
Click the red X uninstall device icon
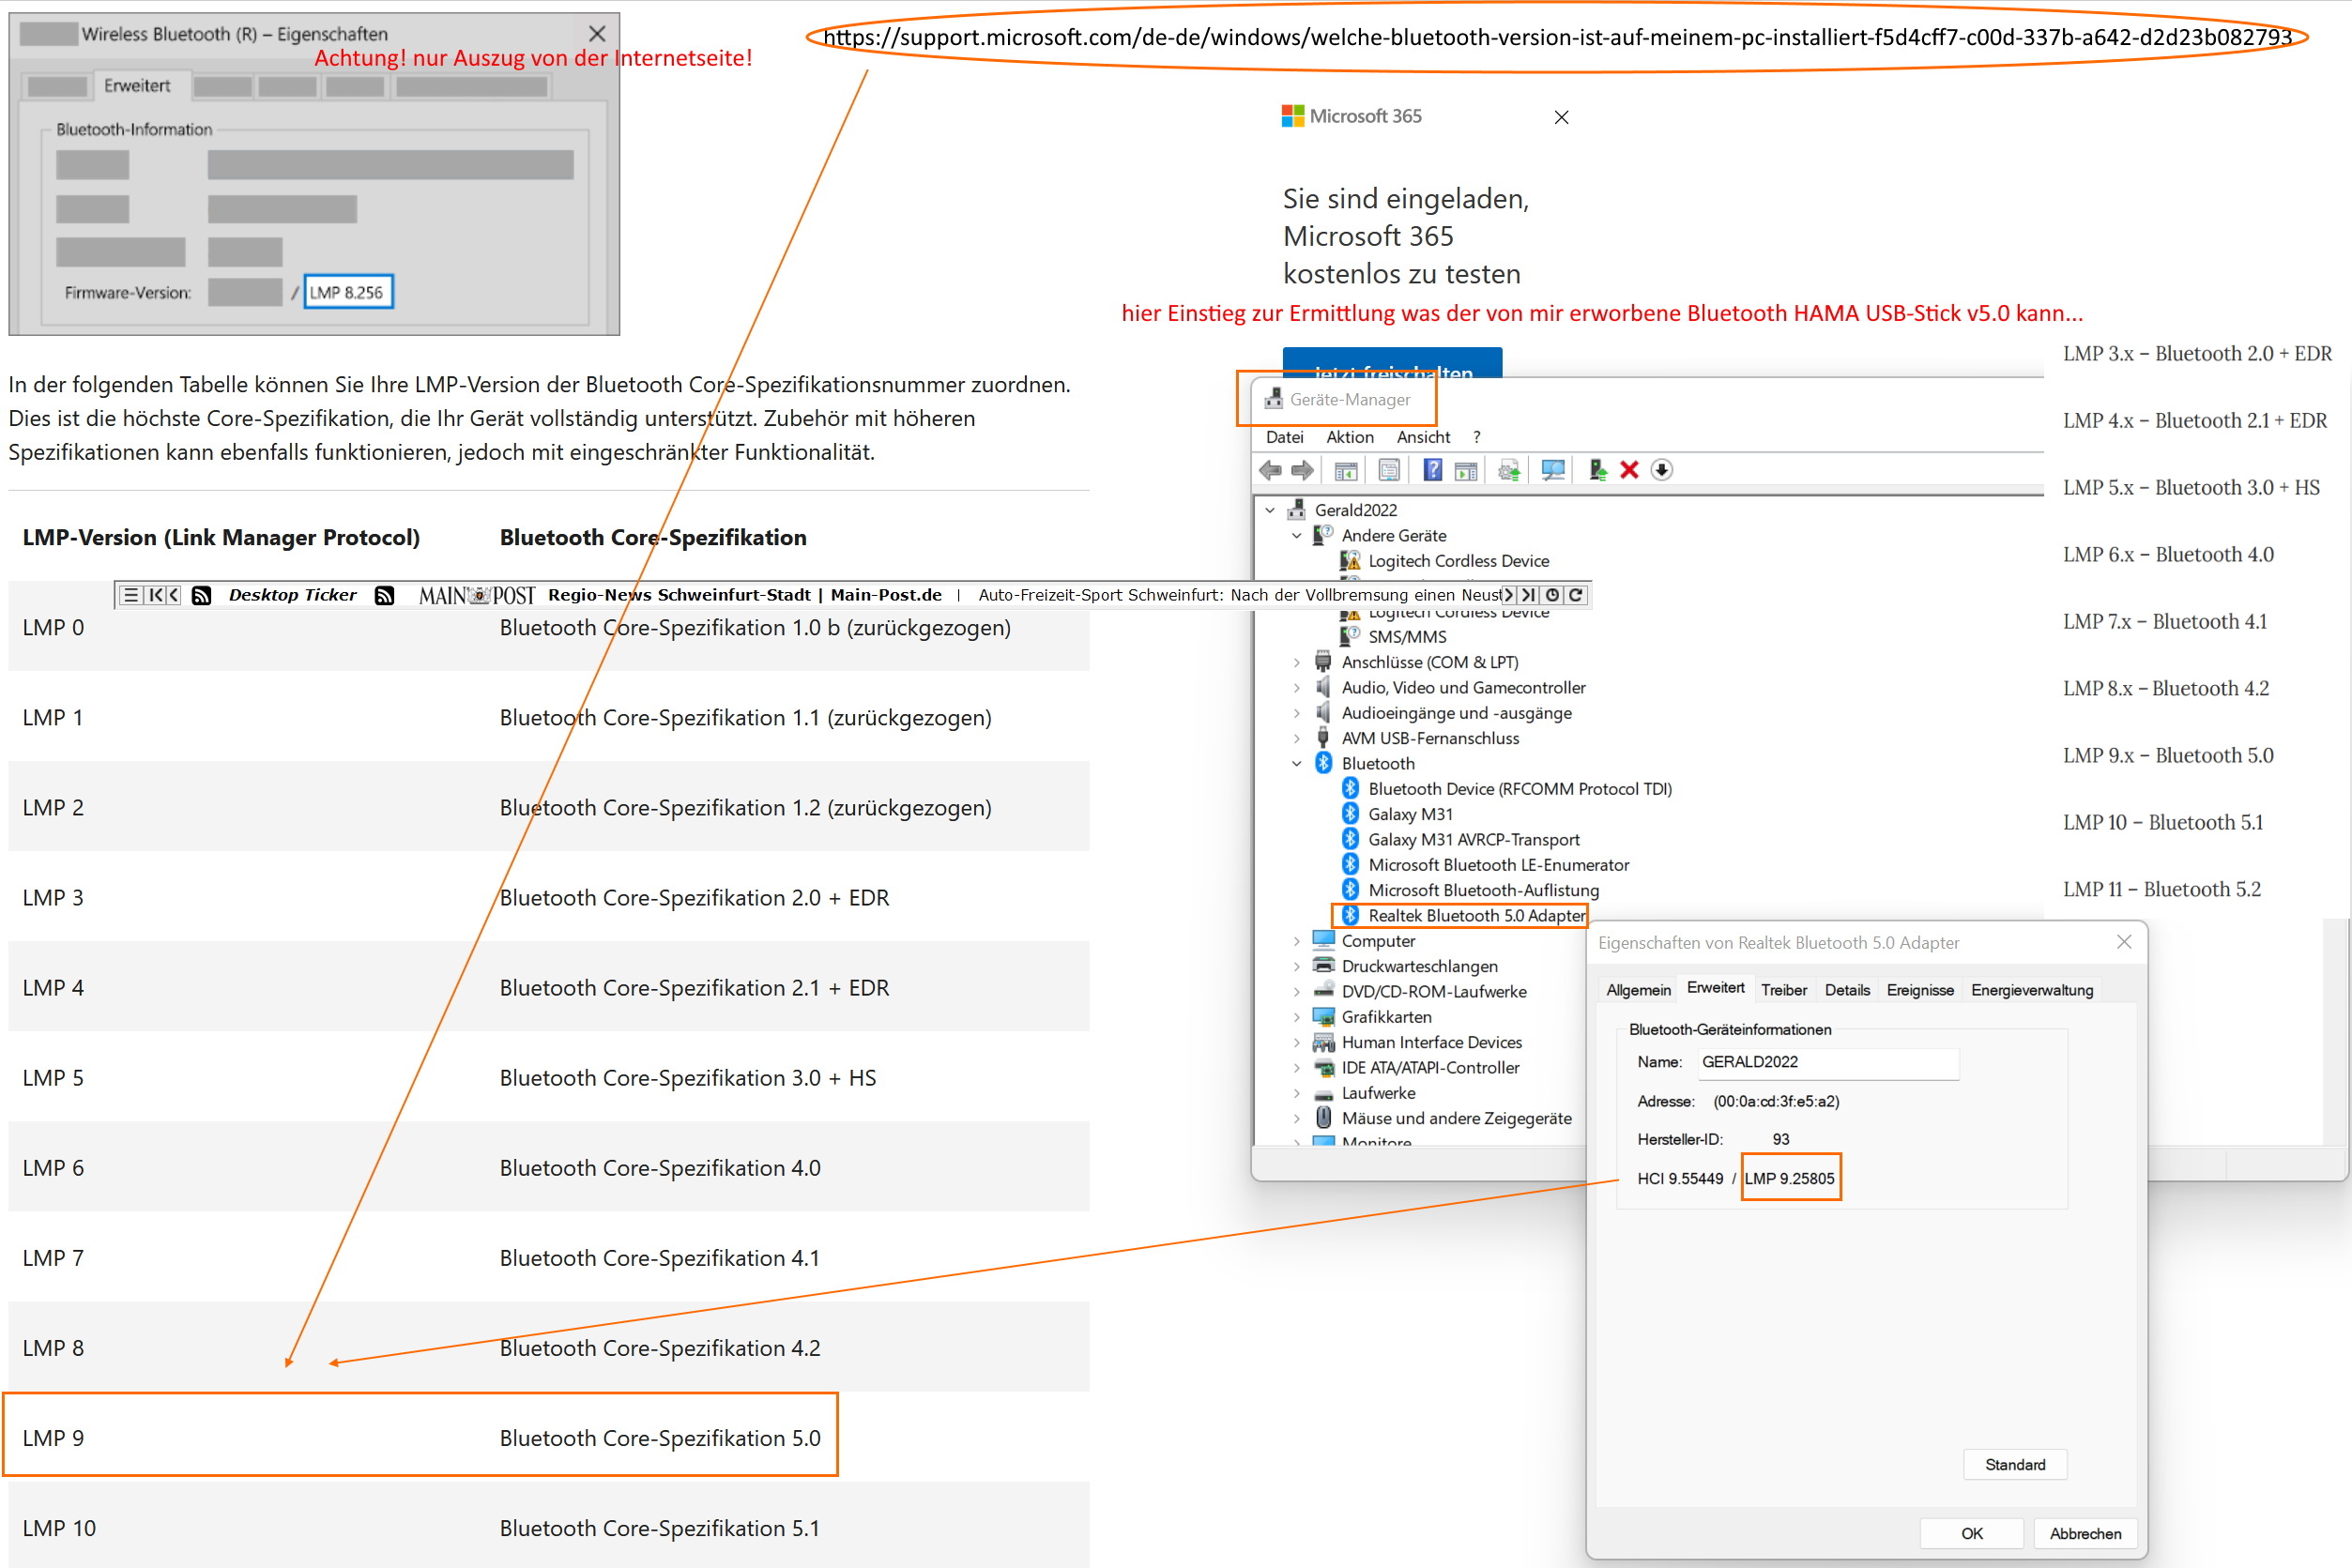coord(1629,470)
